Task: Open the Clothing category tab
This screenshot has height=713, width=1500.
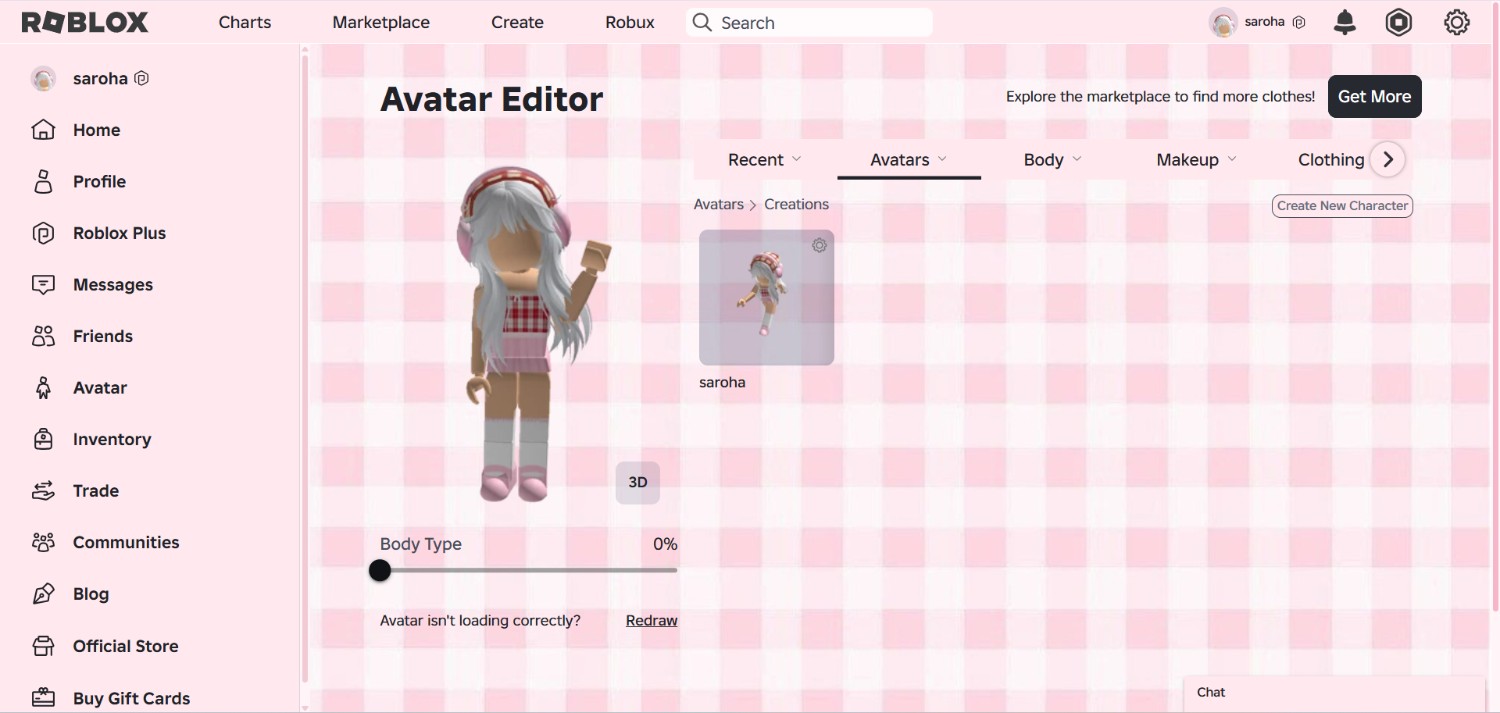Action: [x=1330, y=159]
